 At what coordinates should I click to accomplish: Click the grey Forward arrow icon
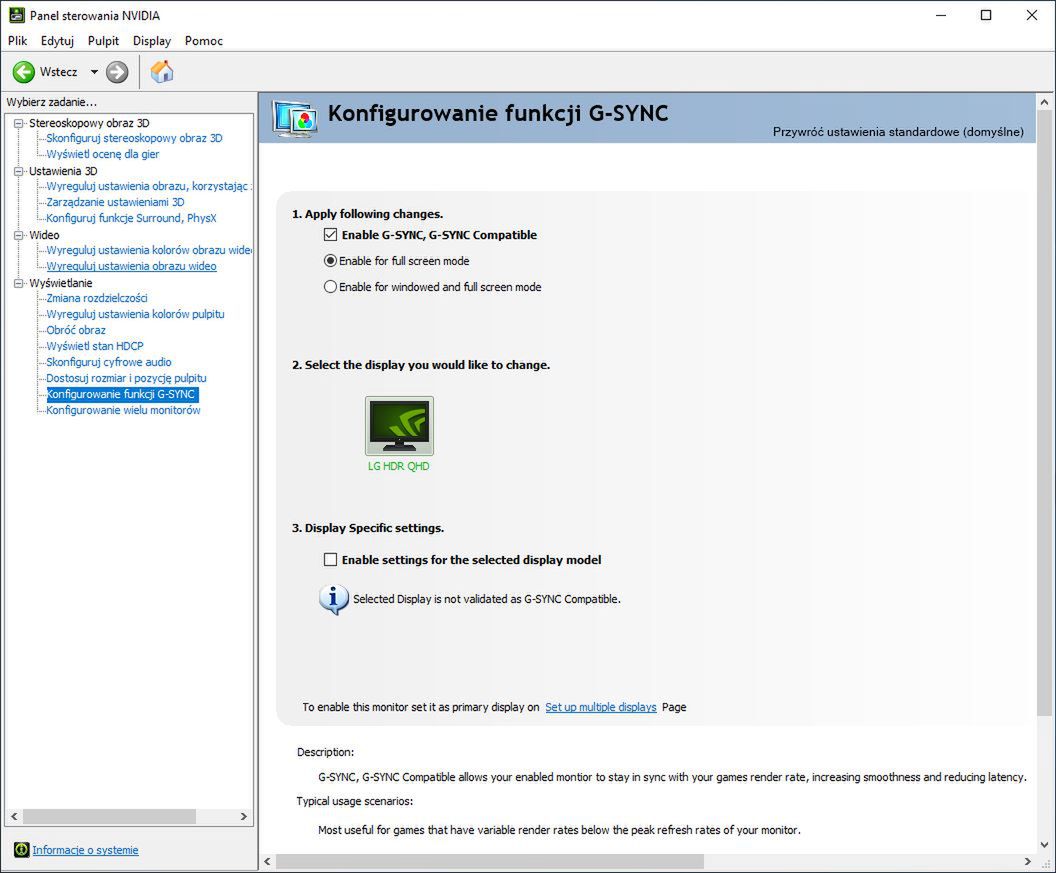point(117,71)
